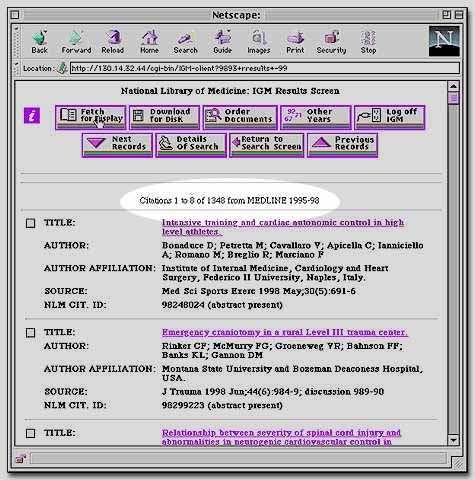Show Previous Records
Screen dimensions: 475x480
coord(343,145)
